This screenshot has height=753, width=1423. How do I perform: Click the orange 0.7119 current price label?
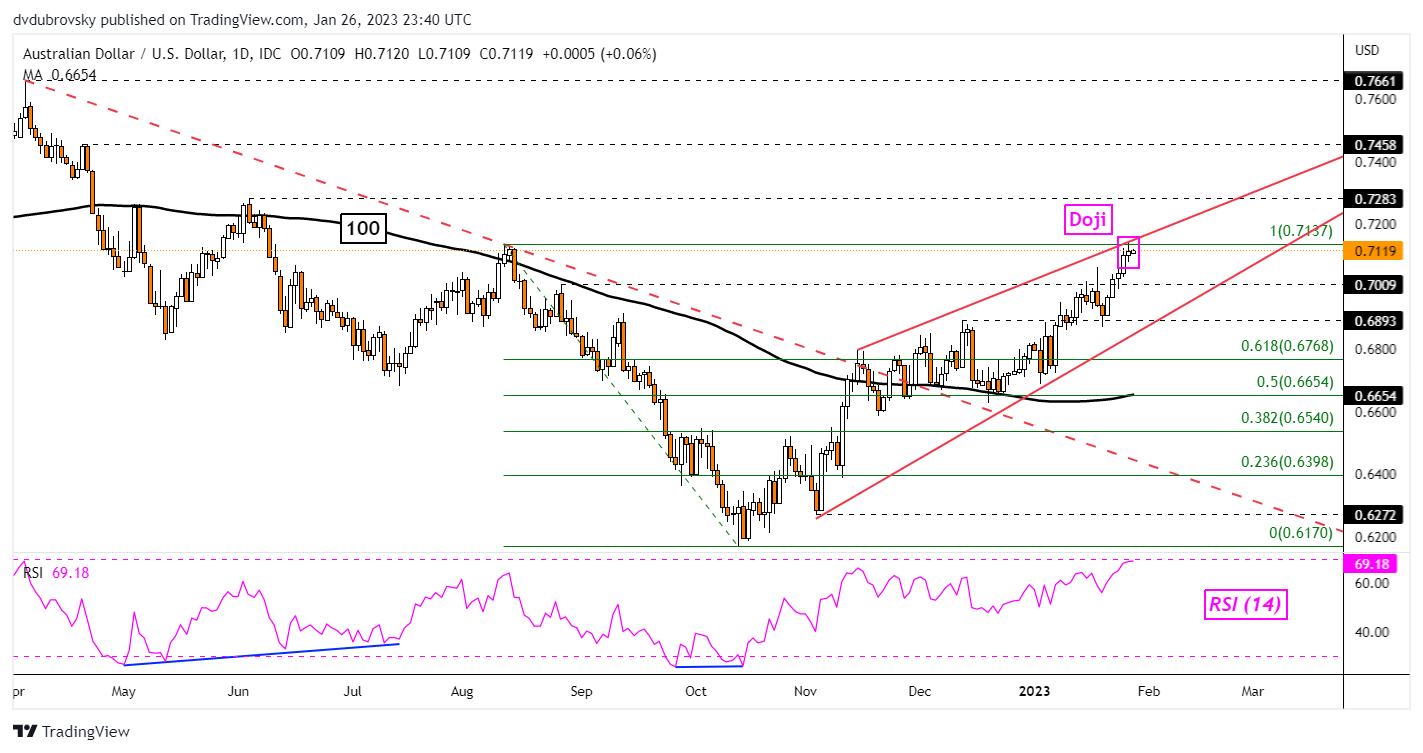tap(1371, 251)
